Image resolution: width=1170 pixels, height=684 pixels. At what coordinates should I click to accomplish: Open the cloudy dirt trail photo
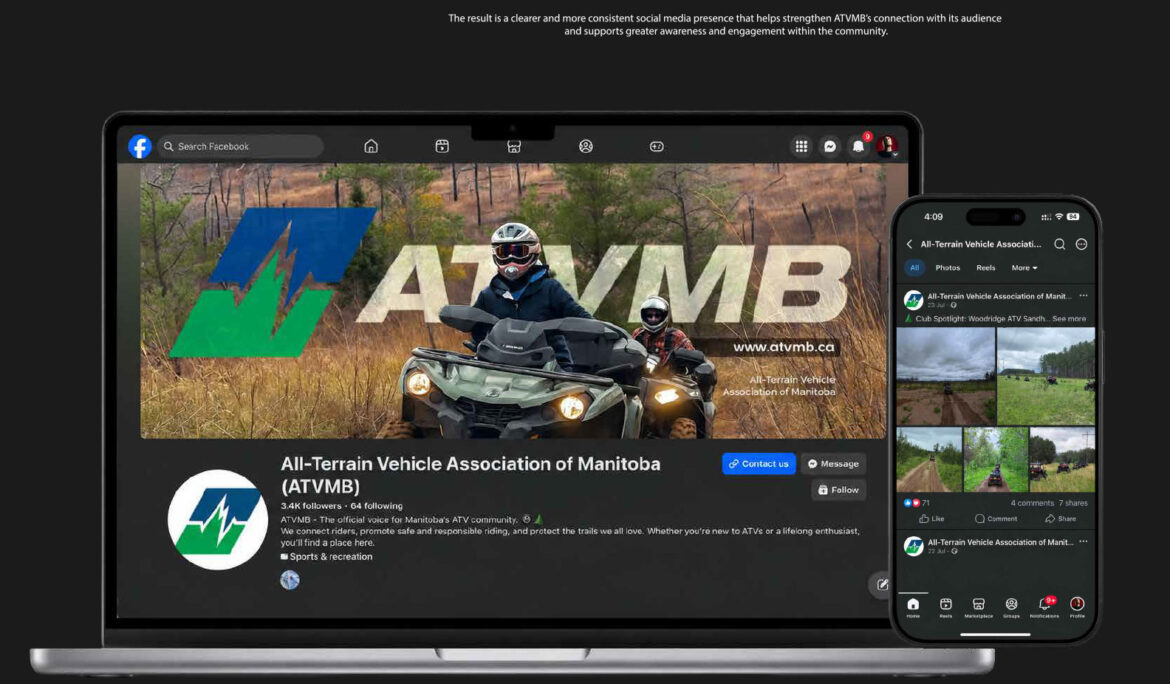coord(945,376)
